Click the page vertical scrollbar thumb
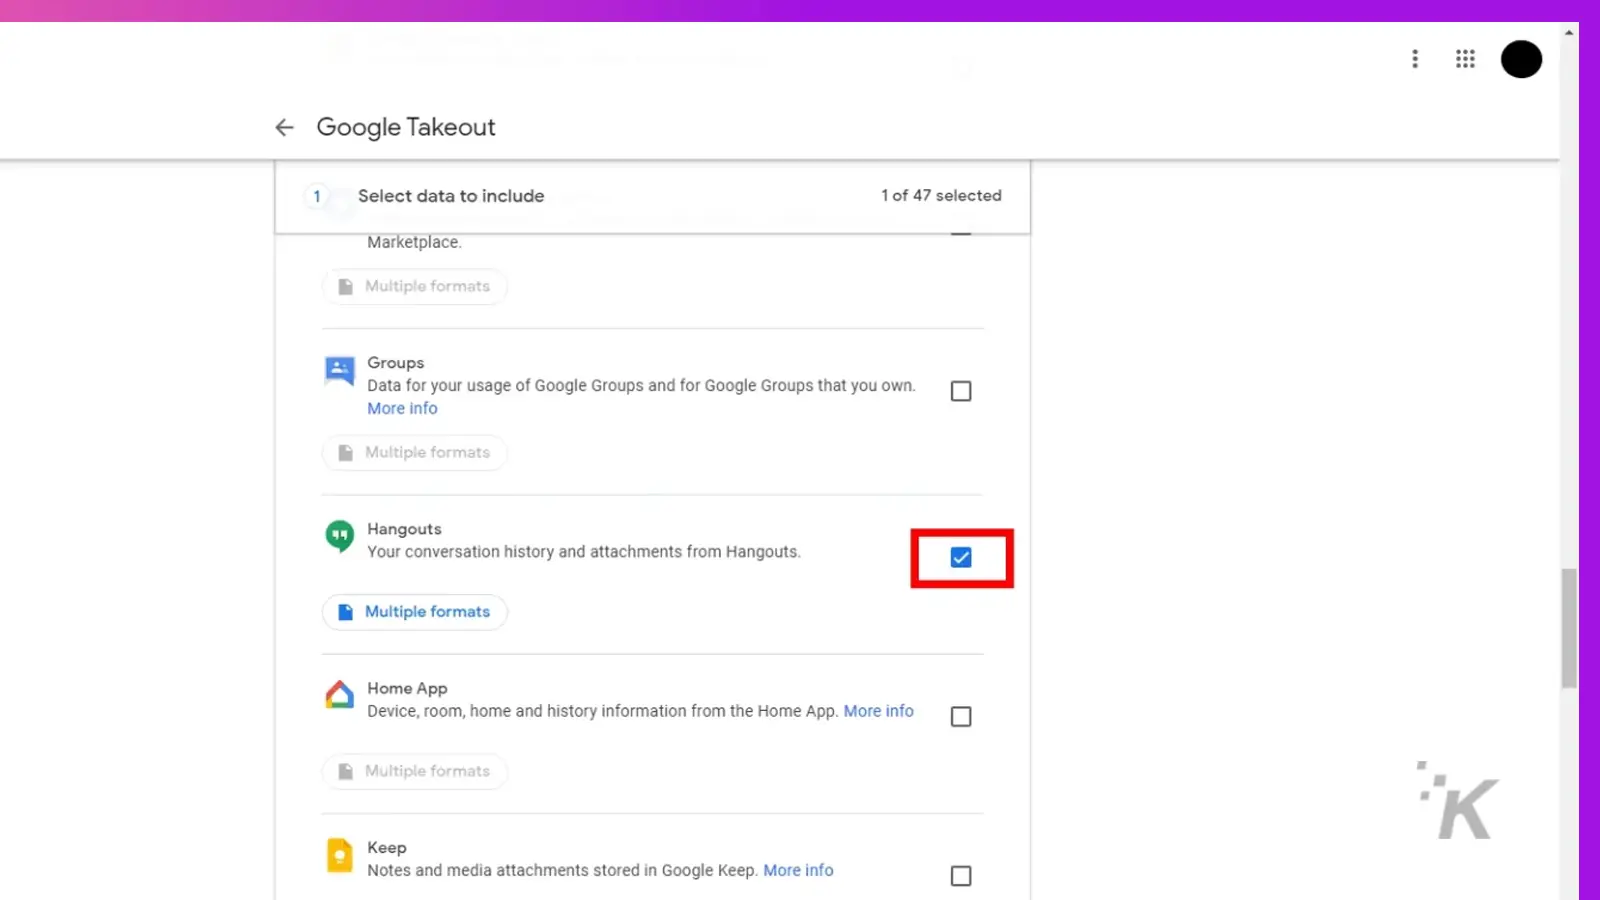 point(1569,628)
